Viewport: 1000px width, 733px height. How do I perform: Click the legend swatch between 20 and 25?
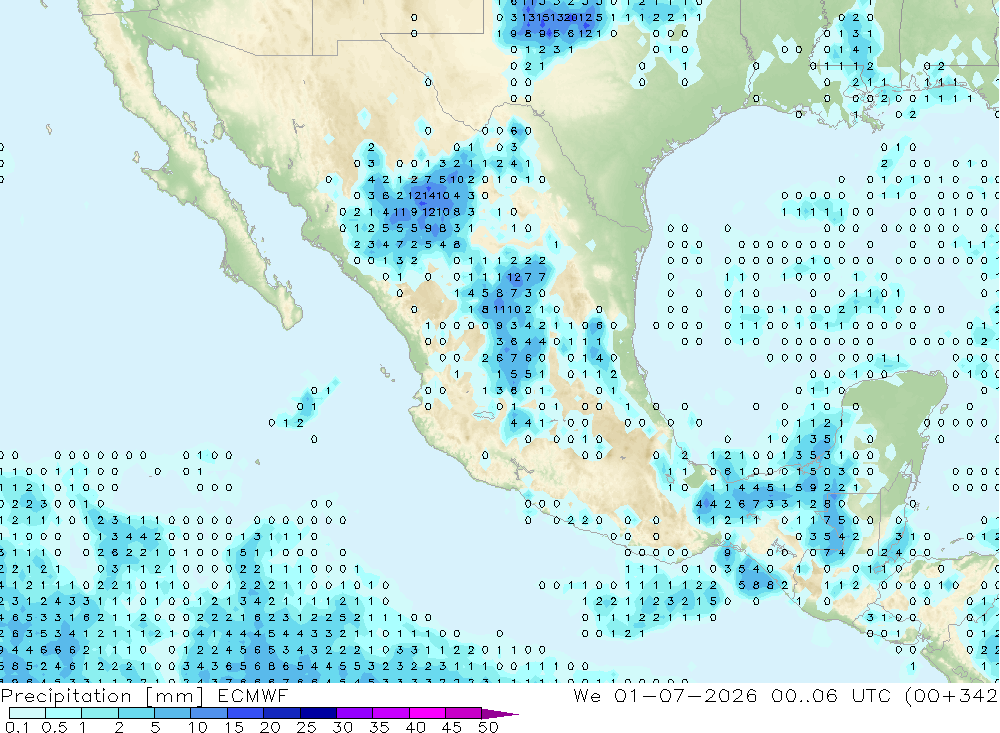pos(281,713)
